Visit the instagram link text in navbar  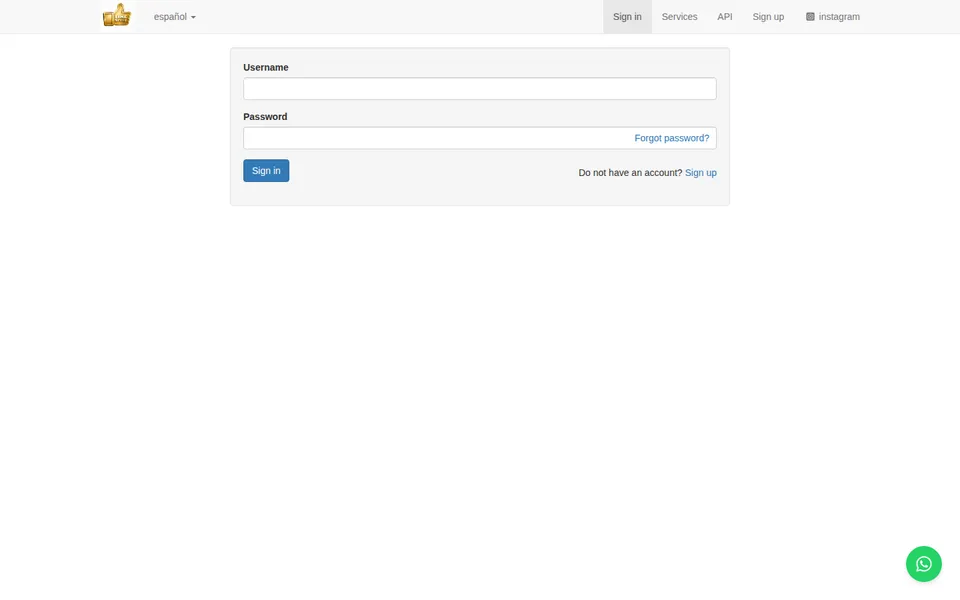point(839,17)
